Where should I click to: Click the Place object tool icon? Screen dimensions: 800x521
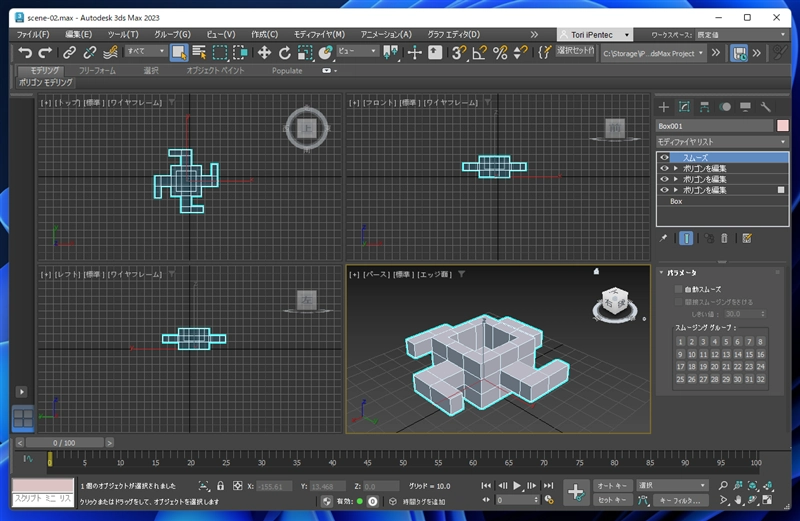pos(326,52)
